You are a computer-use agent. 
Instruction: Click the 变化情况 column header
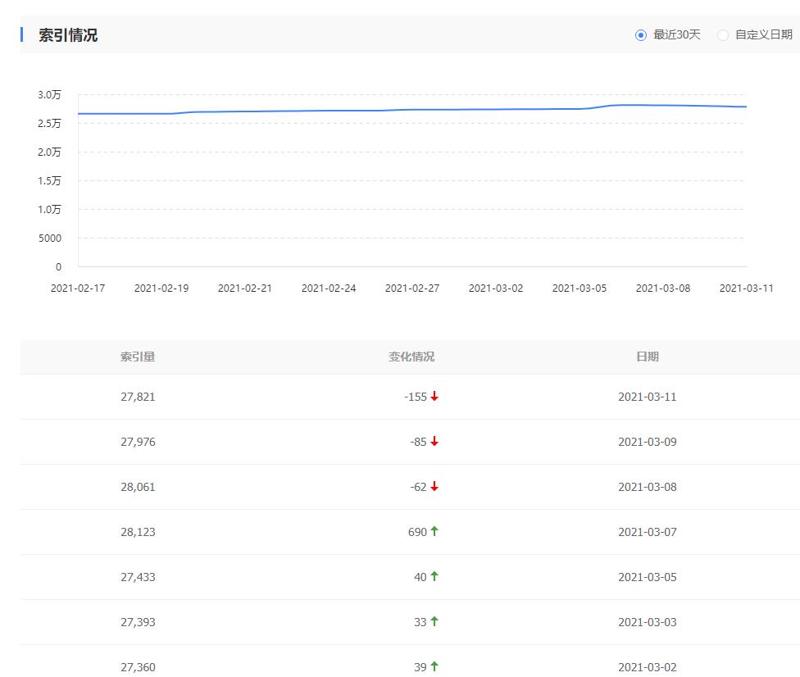point(412,357)
